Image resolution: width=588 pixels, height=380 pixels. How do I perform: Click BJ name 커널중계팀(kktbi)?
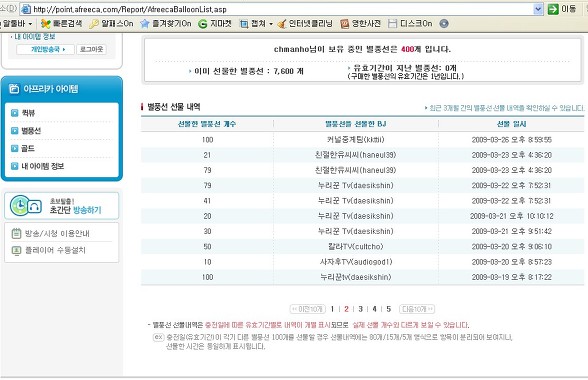tap(356, 140)
